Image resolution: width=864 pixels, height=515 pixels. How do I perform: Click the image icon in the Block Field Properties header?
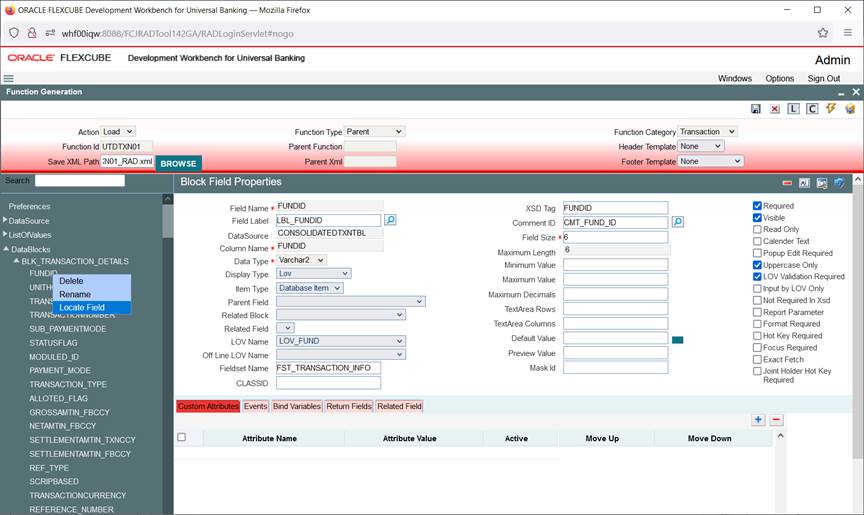822,183
